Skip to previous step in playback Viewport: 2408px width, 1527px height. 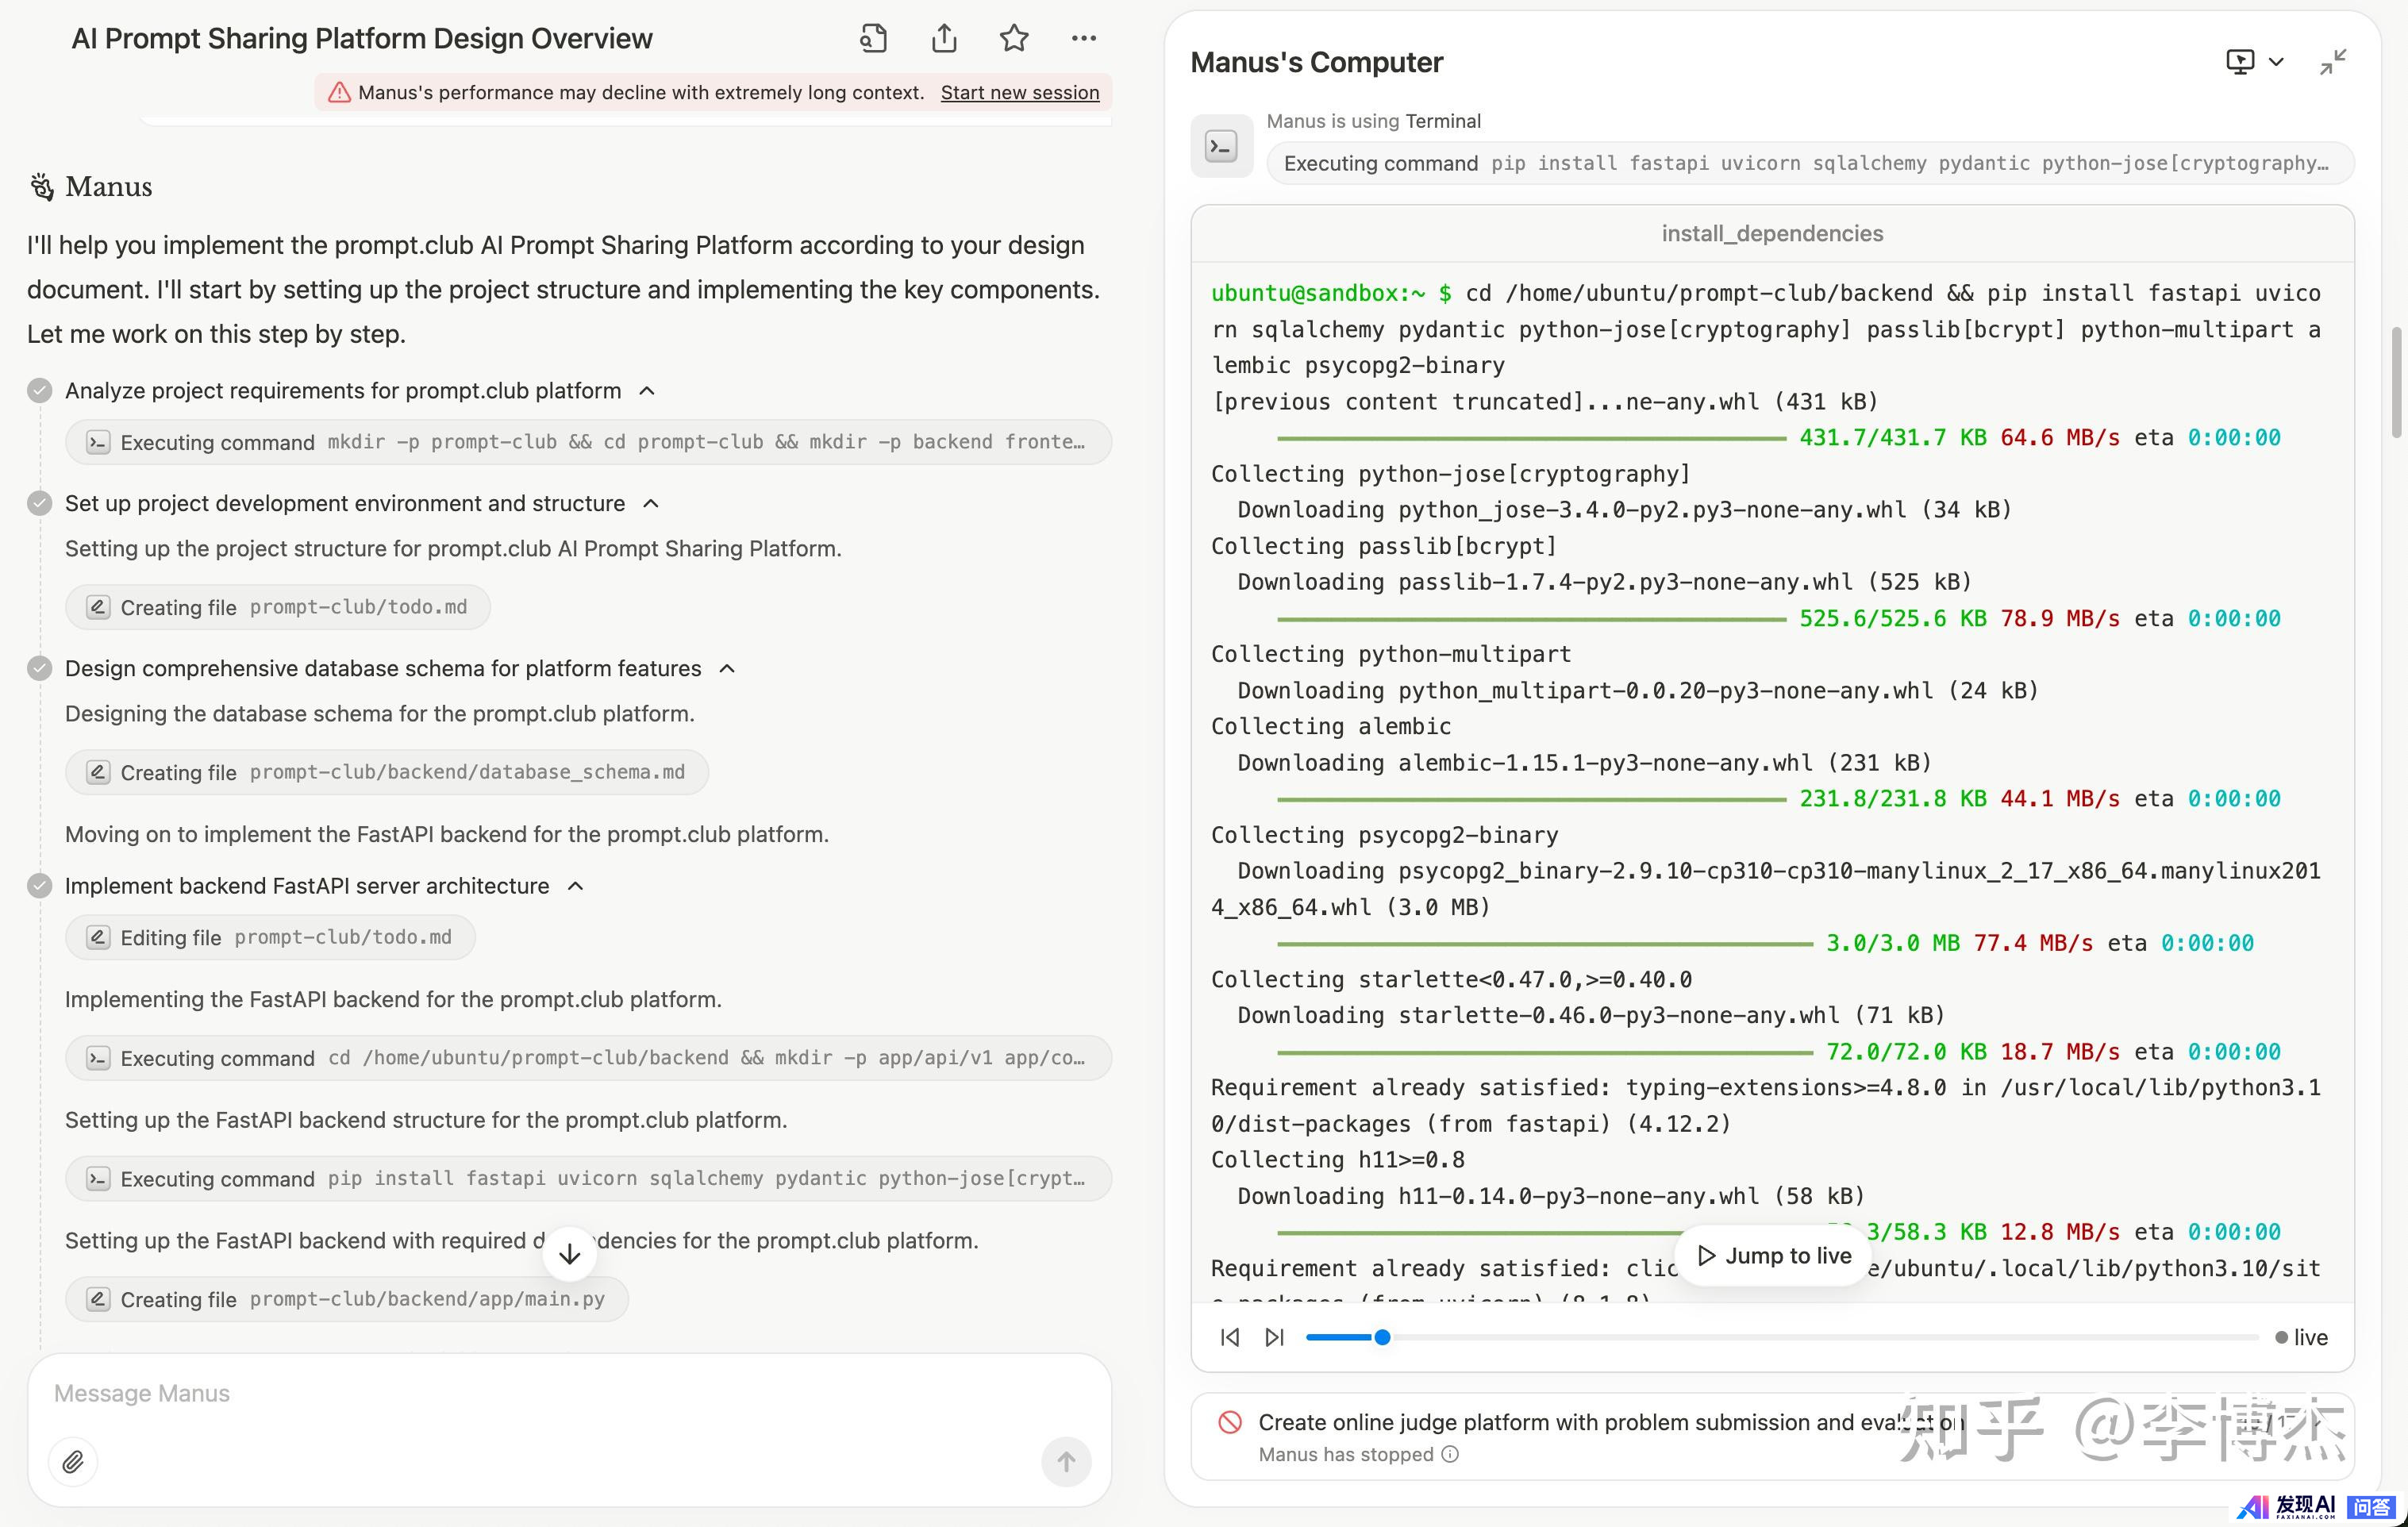click(x=1230, y=1337)
